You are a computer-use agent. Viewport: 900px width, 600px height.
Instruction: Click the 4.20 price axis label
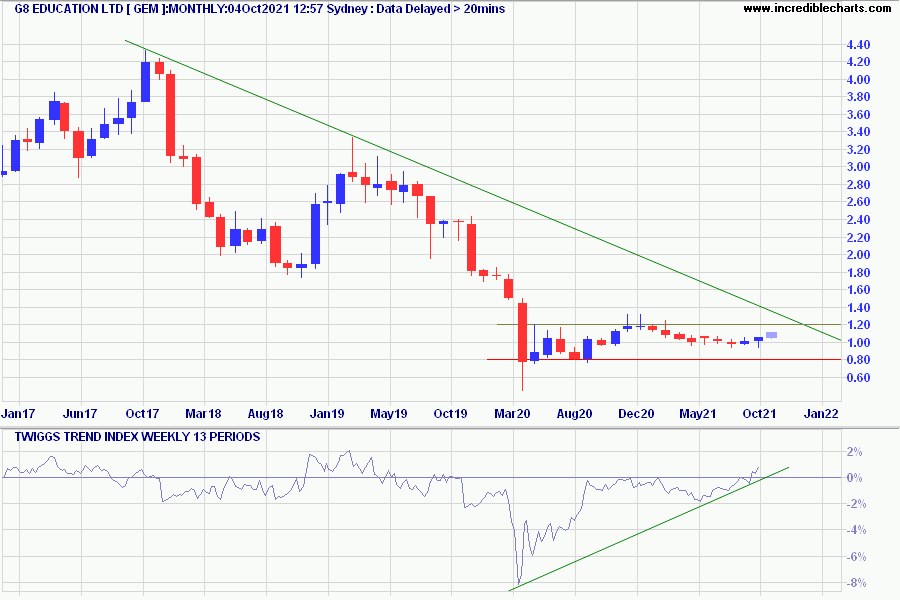pos(858,62)
